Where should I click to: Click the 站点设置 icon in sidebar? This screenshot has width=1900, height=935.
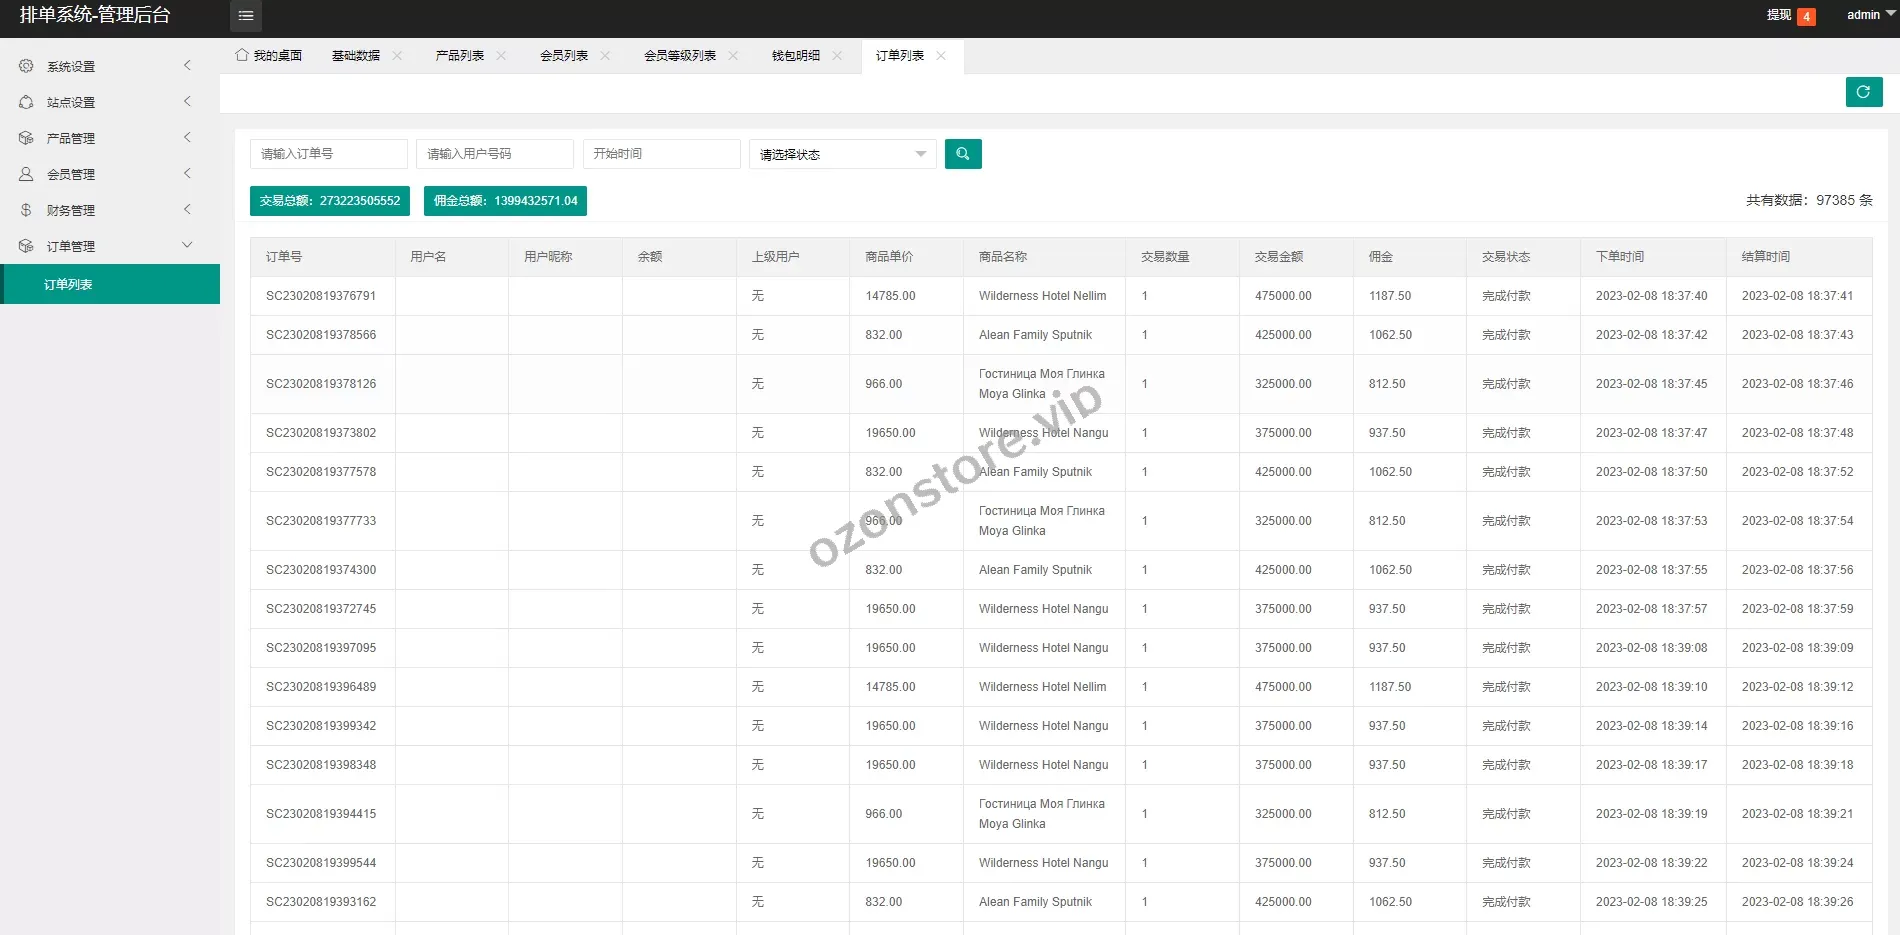(26, 102)
